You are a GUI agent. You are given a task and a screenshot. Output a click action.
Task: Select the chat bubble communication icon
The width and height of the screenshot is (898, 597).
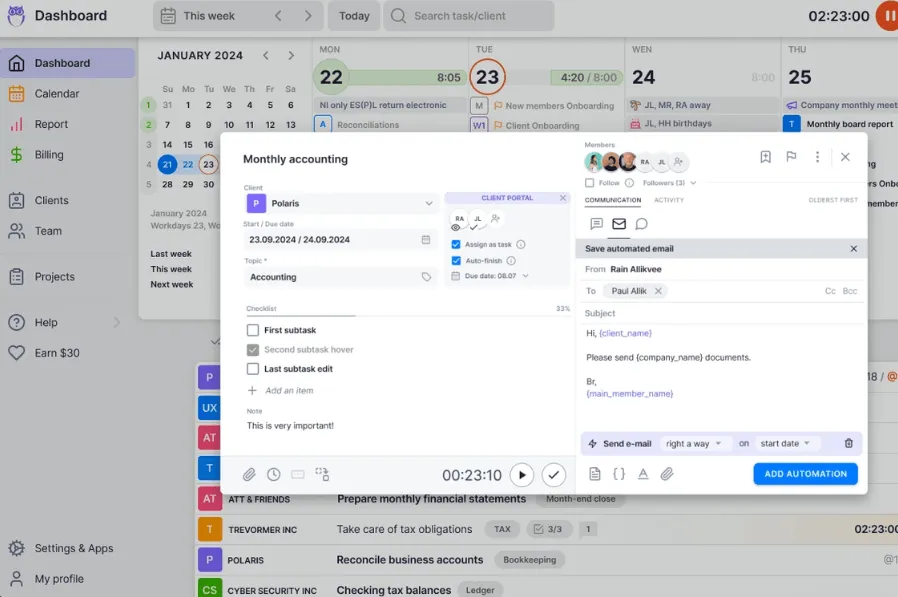(x=641, y=223)
